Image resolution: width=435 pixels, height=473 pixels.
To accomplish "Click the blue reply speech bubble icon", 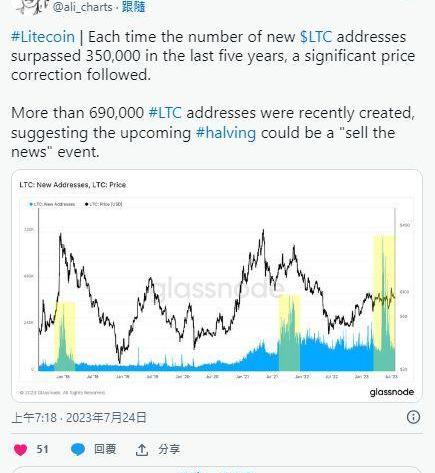I will 78,450.
